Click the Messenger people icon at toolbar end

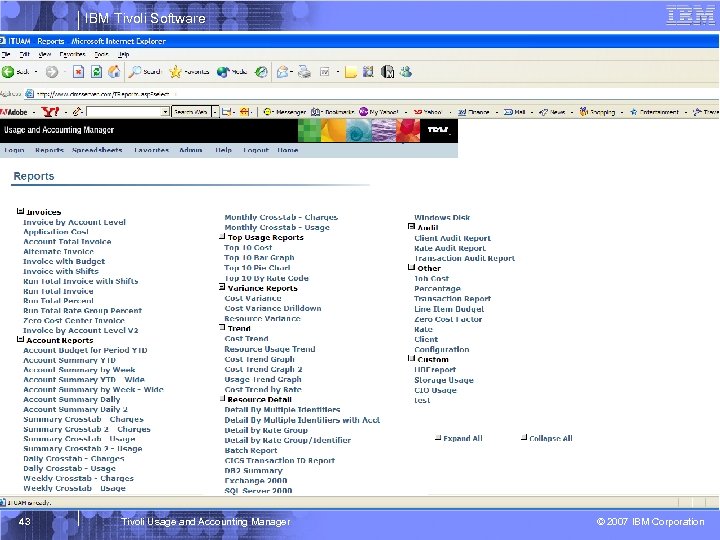(405, 72)
